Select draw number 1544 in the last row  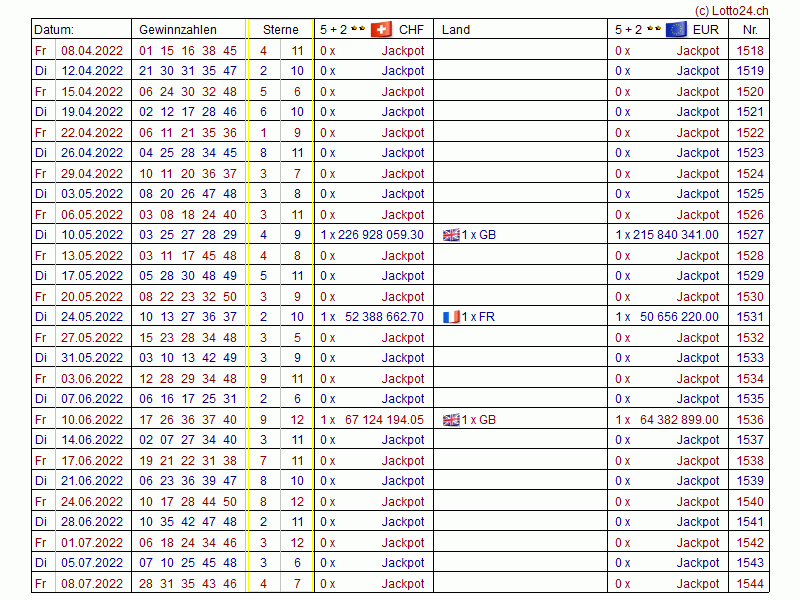[x=749, y=584]
